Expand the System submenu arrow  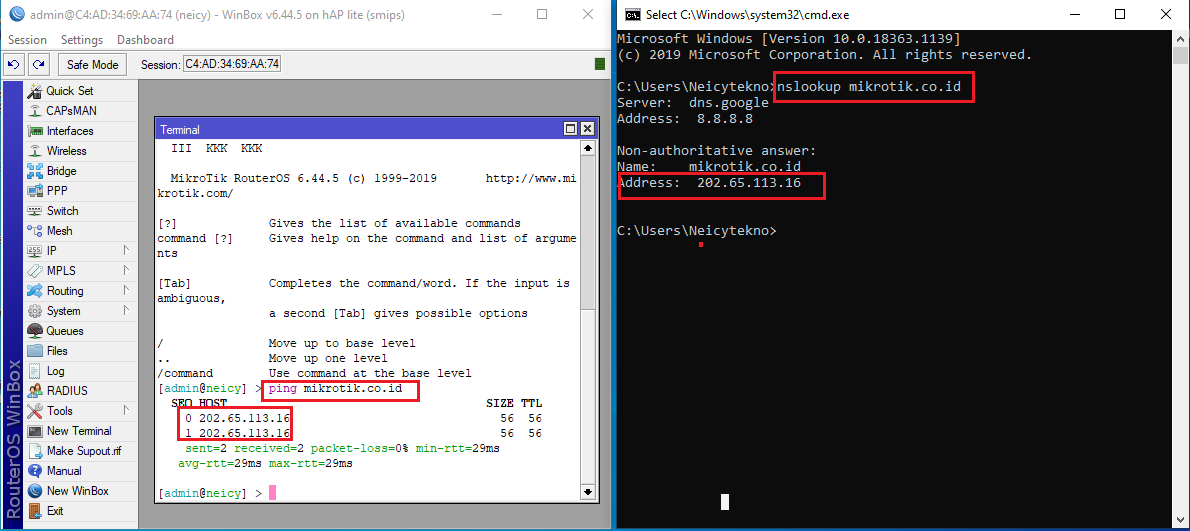pyautogui.click(x=125, y=311)
